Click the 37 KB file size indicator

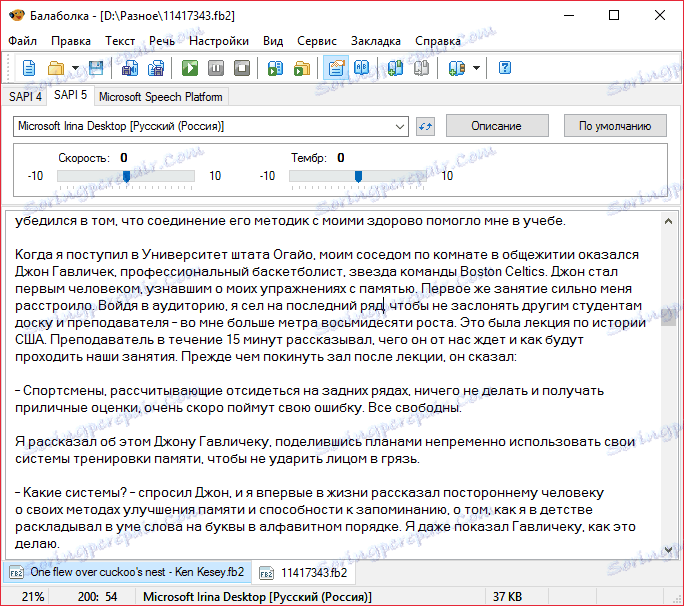[x=507, y=596]
